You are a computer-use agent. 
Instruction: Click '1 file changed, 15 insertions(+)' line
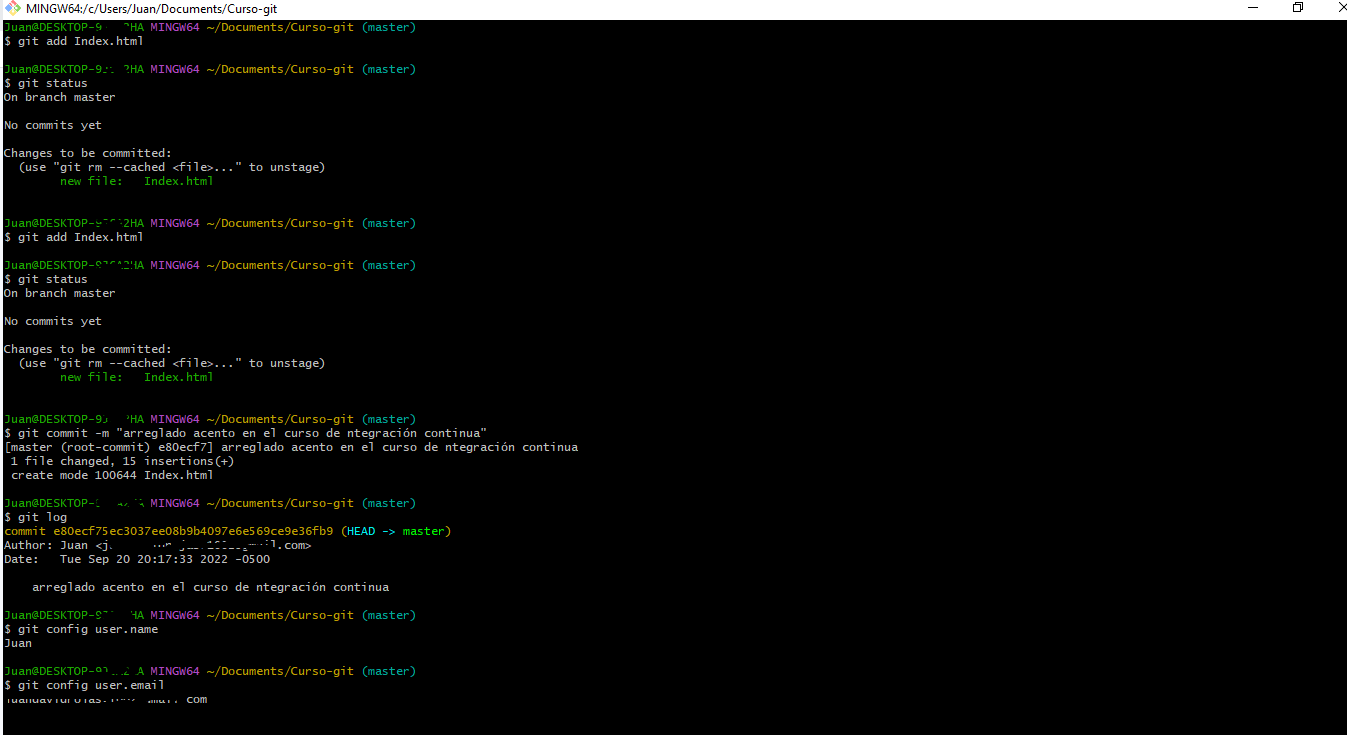[x=122, y=461]
